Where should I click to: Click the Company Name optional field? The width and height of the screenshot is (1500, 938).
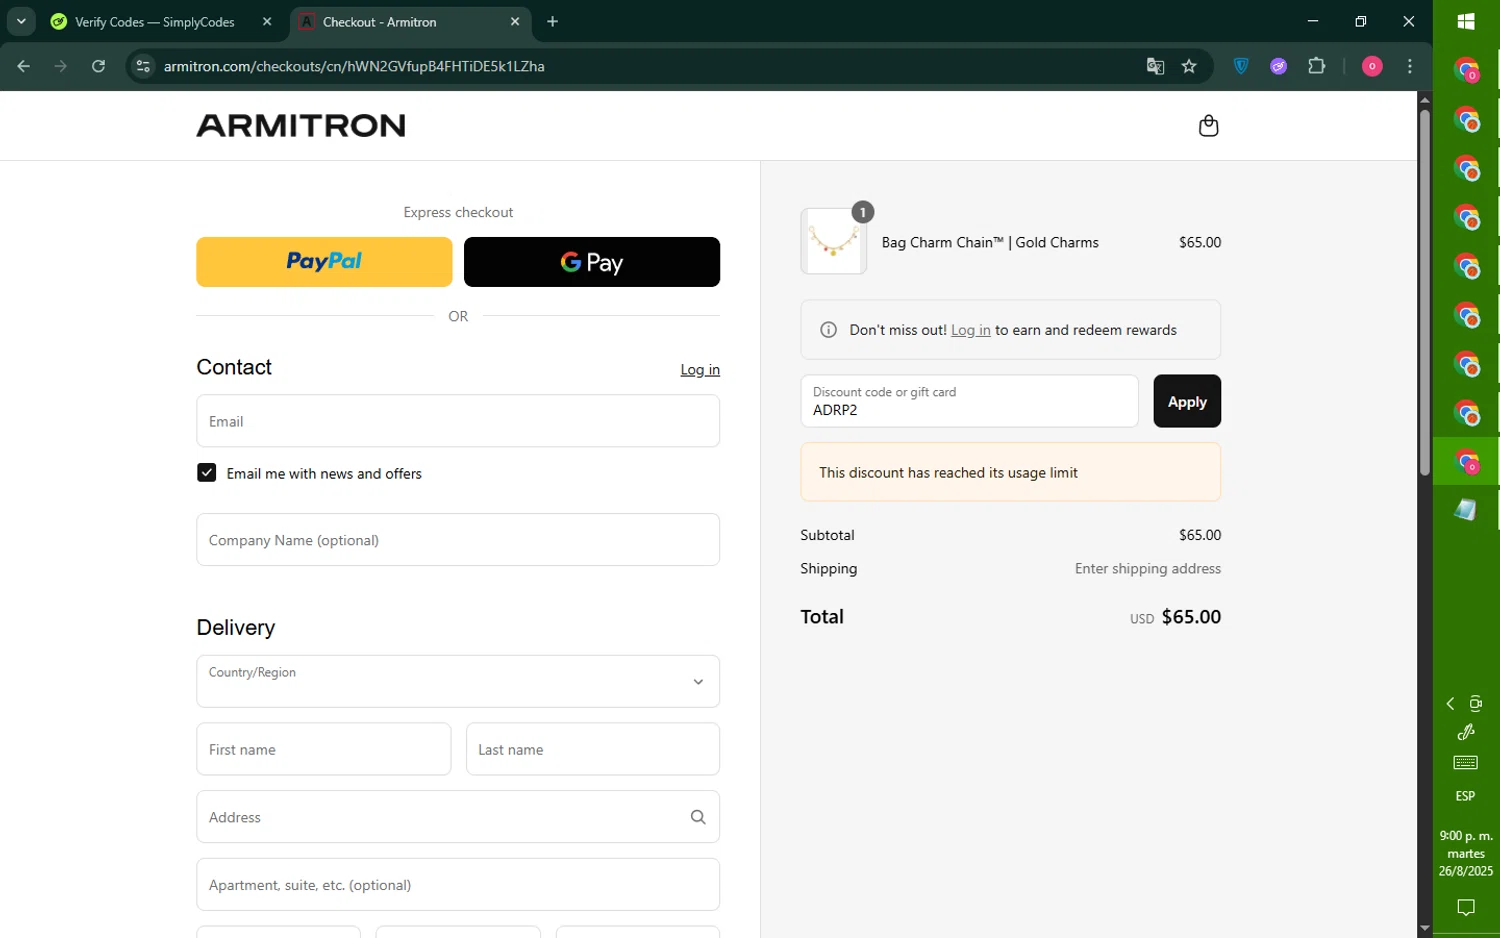[458, 540]
